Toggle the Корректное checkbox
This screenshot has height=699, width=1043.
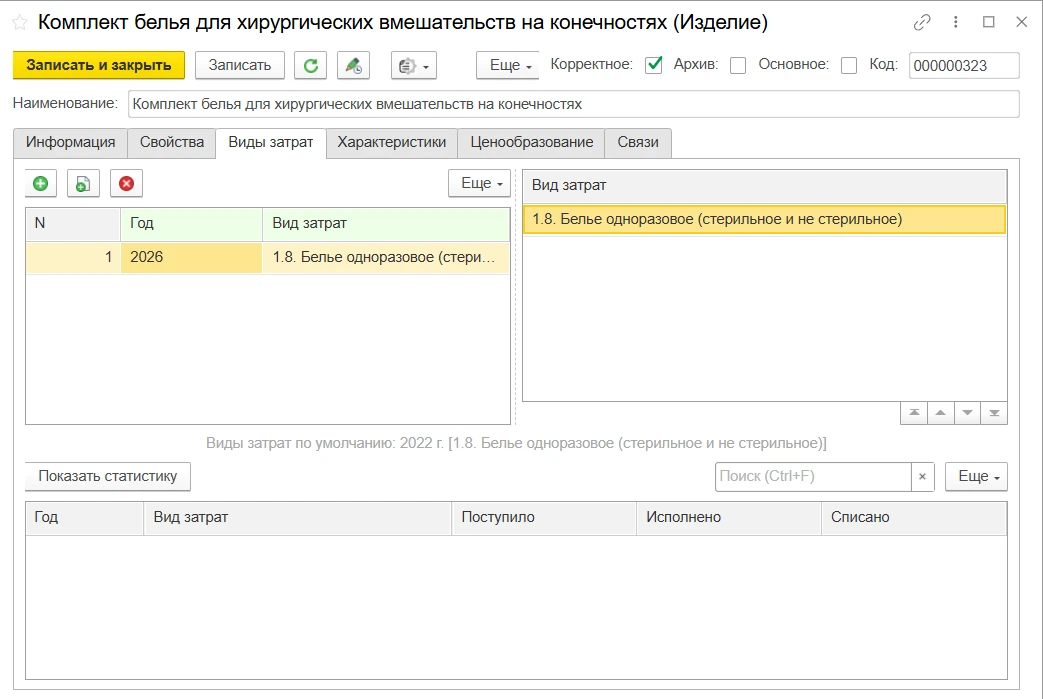pyautogui.click(x=654, y=65)
